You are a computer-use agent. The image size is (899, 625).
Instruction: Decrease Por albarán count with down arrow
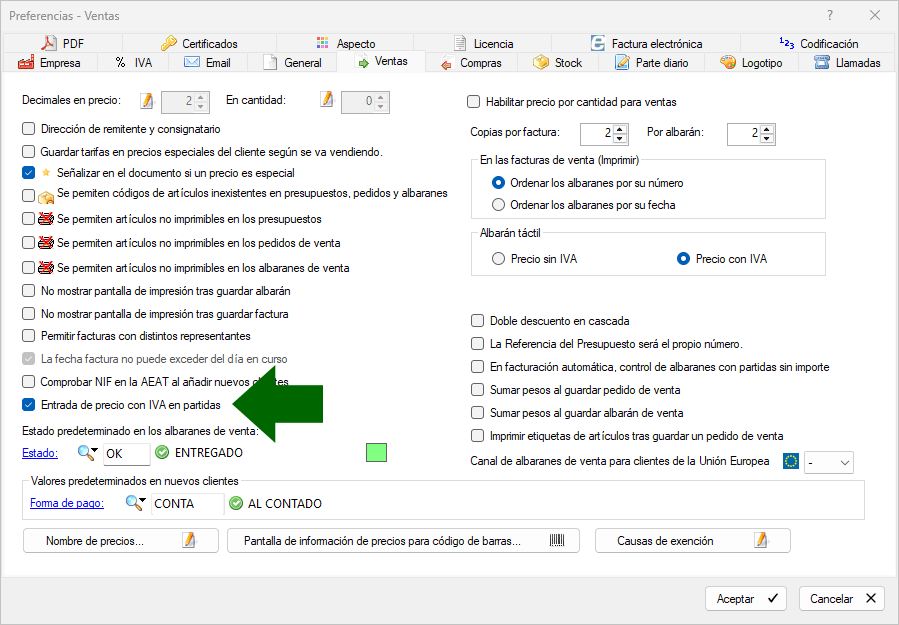pyautogui.click(x=767, y=138)
